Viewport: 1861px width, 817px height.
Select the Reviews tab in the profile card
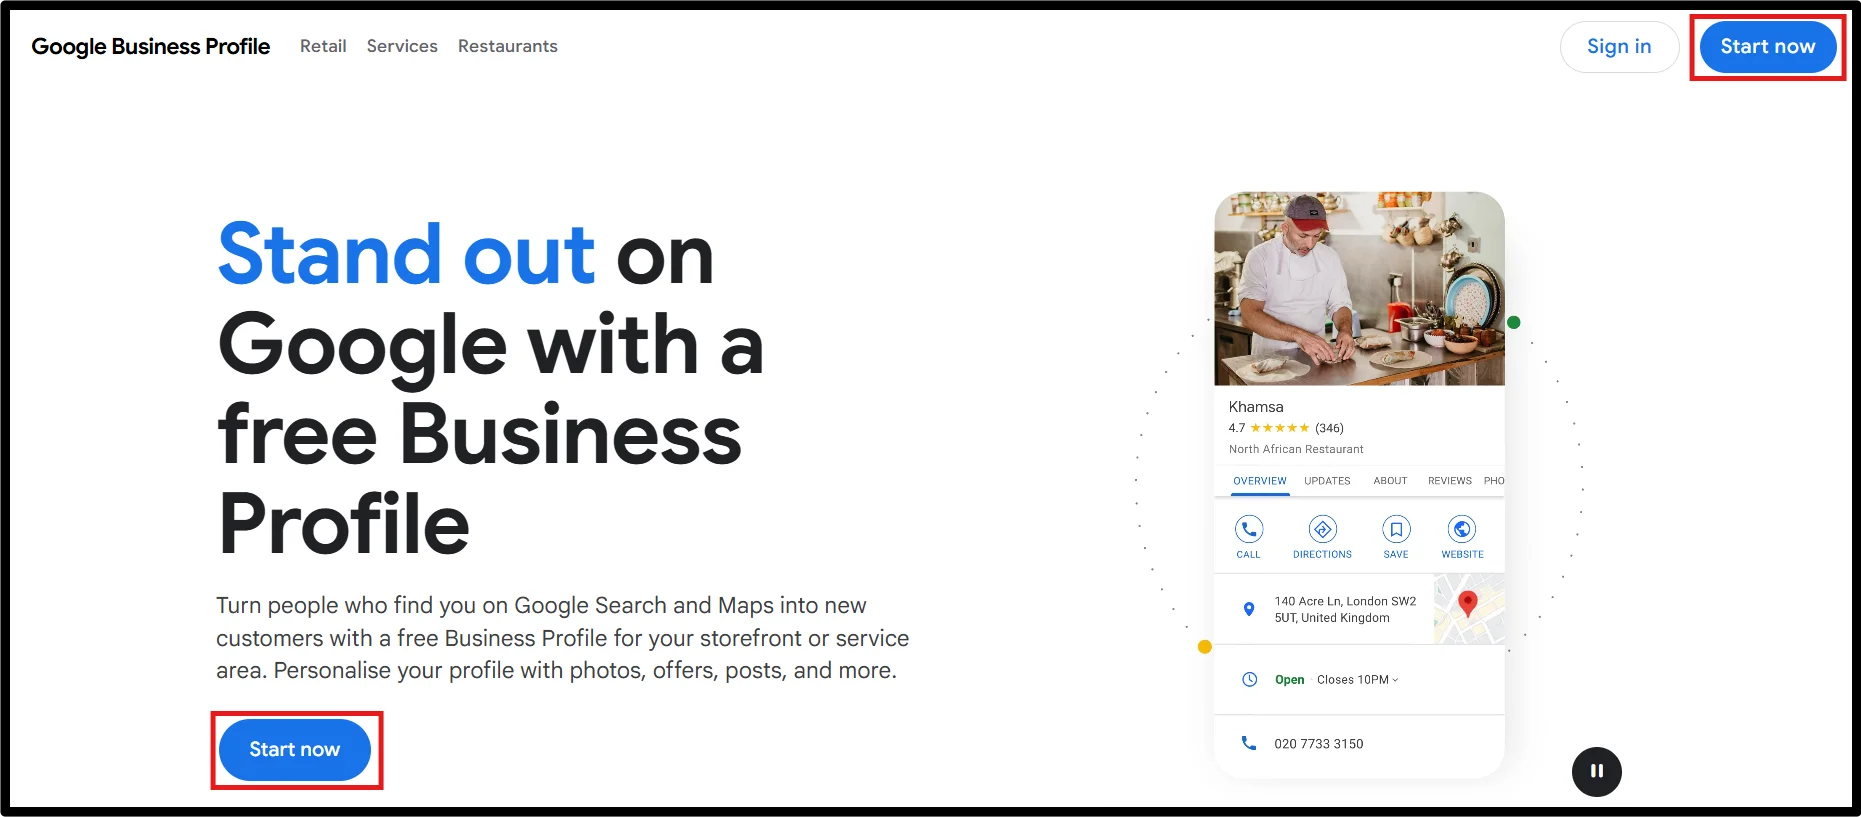1450,481
